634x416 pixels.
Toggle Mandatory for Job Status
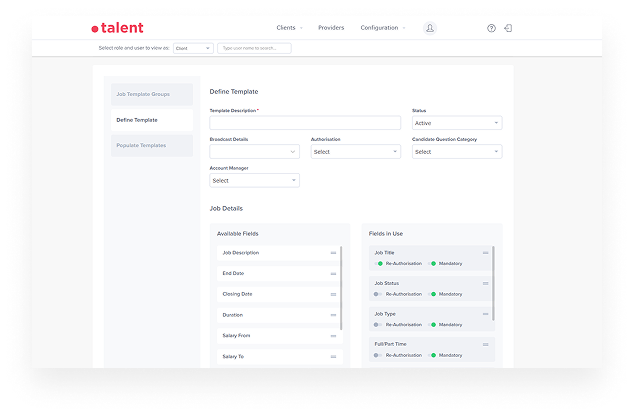pyautogui.click(x=432, y=294)
